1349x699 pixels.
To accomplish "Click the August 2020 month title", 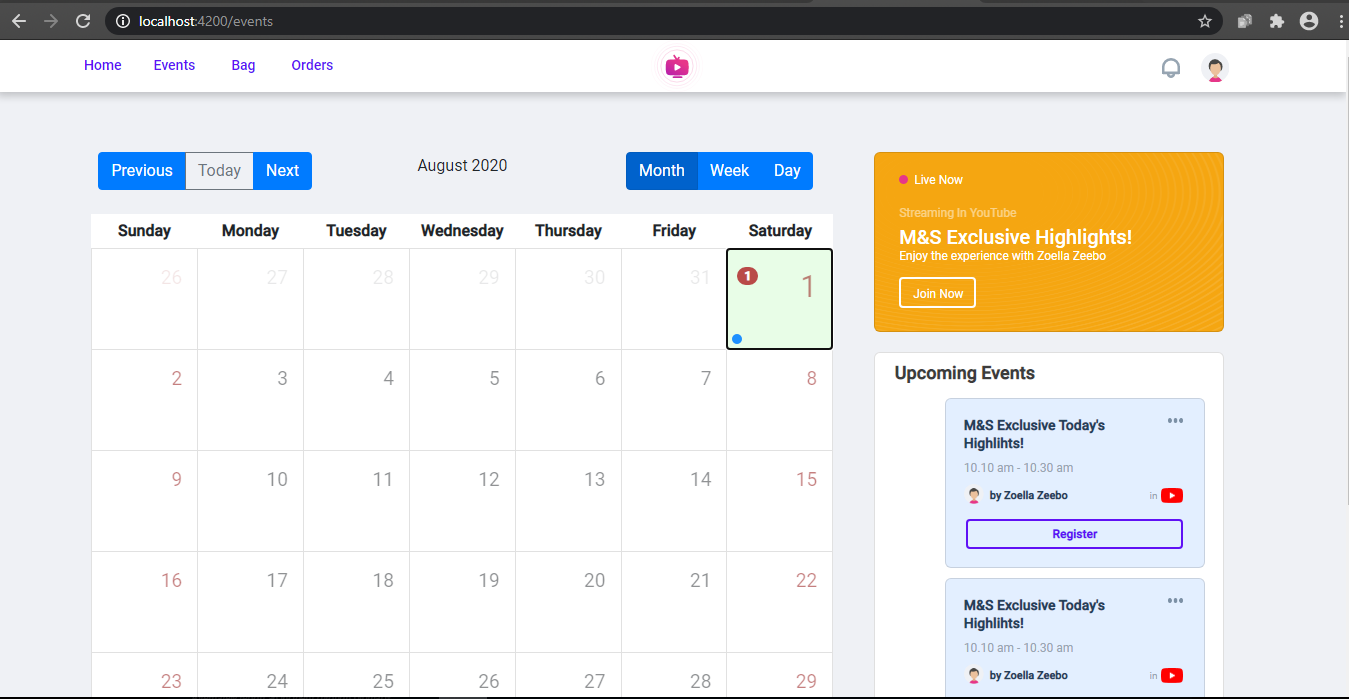I will 462,166.
